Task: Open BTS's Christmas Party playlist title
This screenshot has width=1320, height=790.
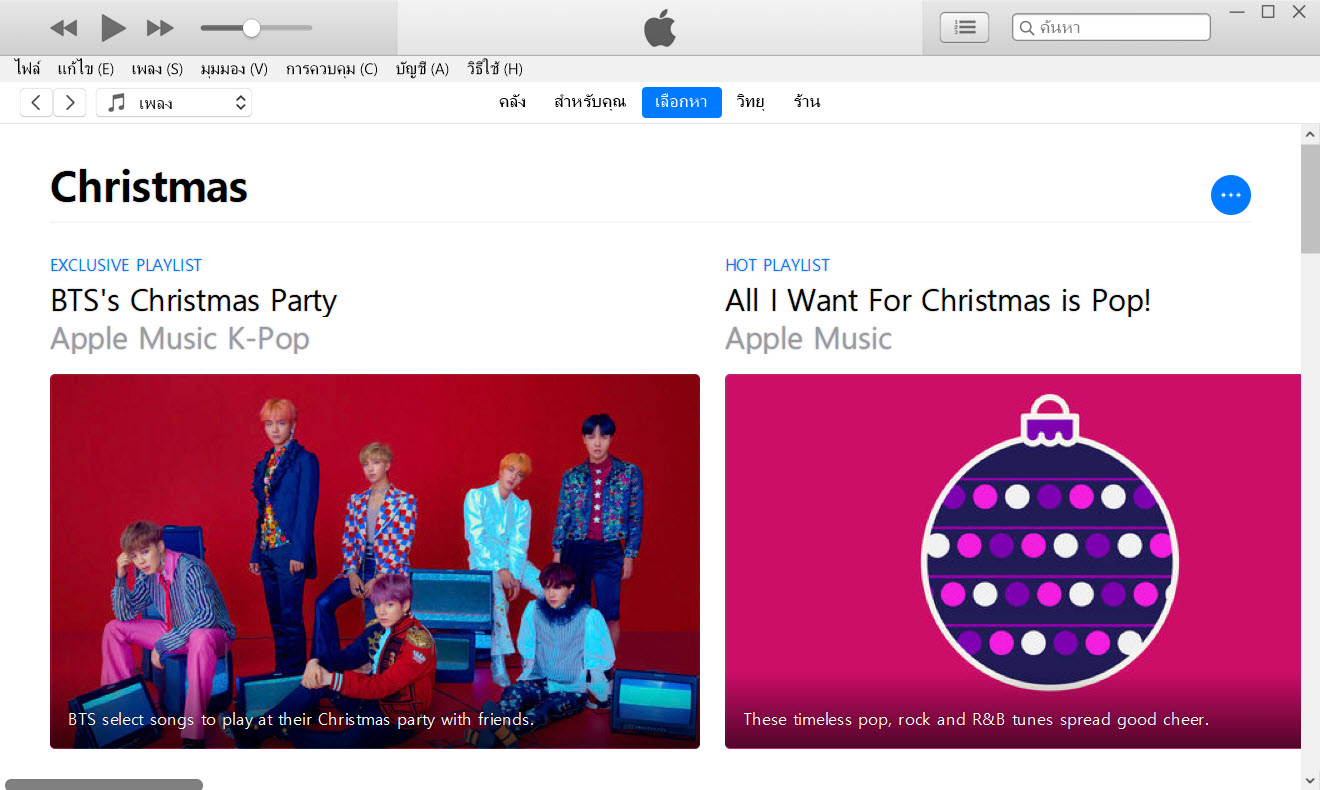Action: (194, 301)
